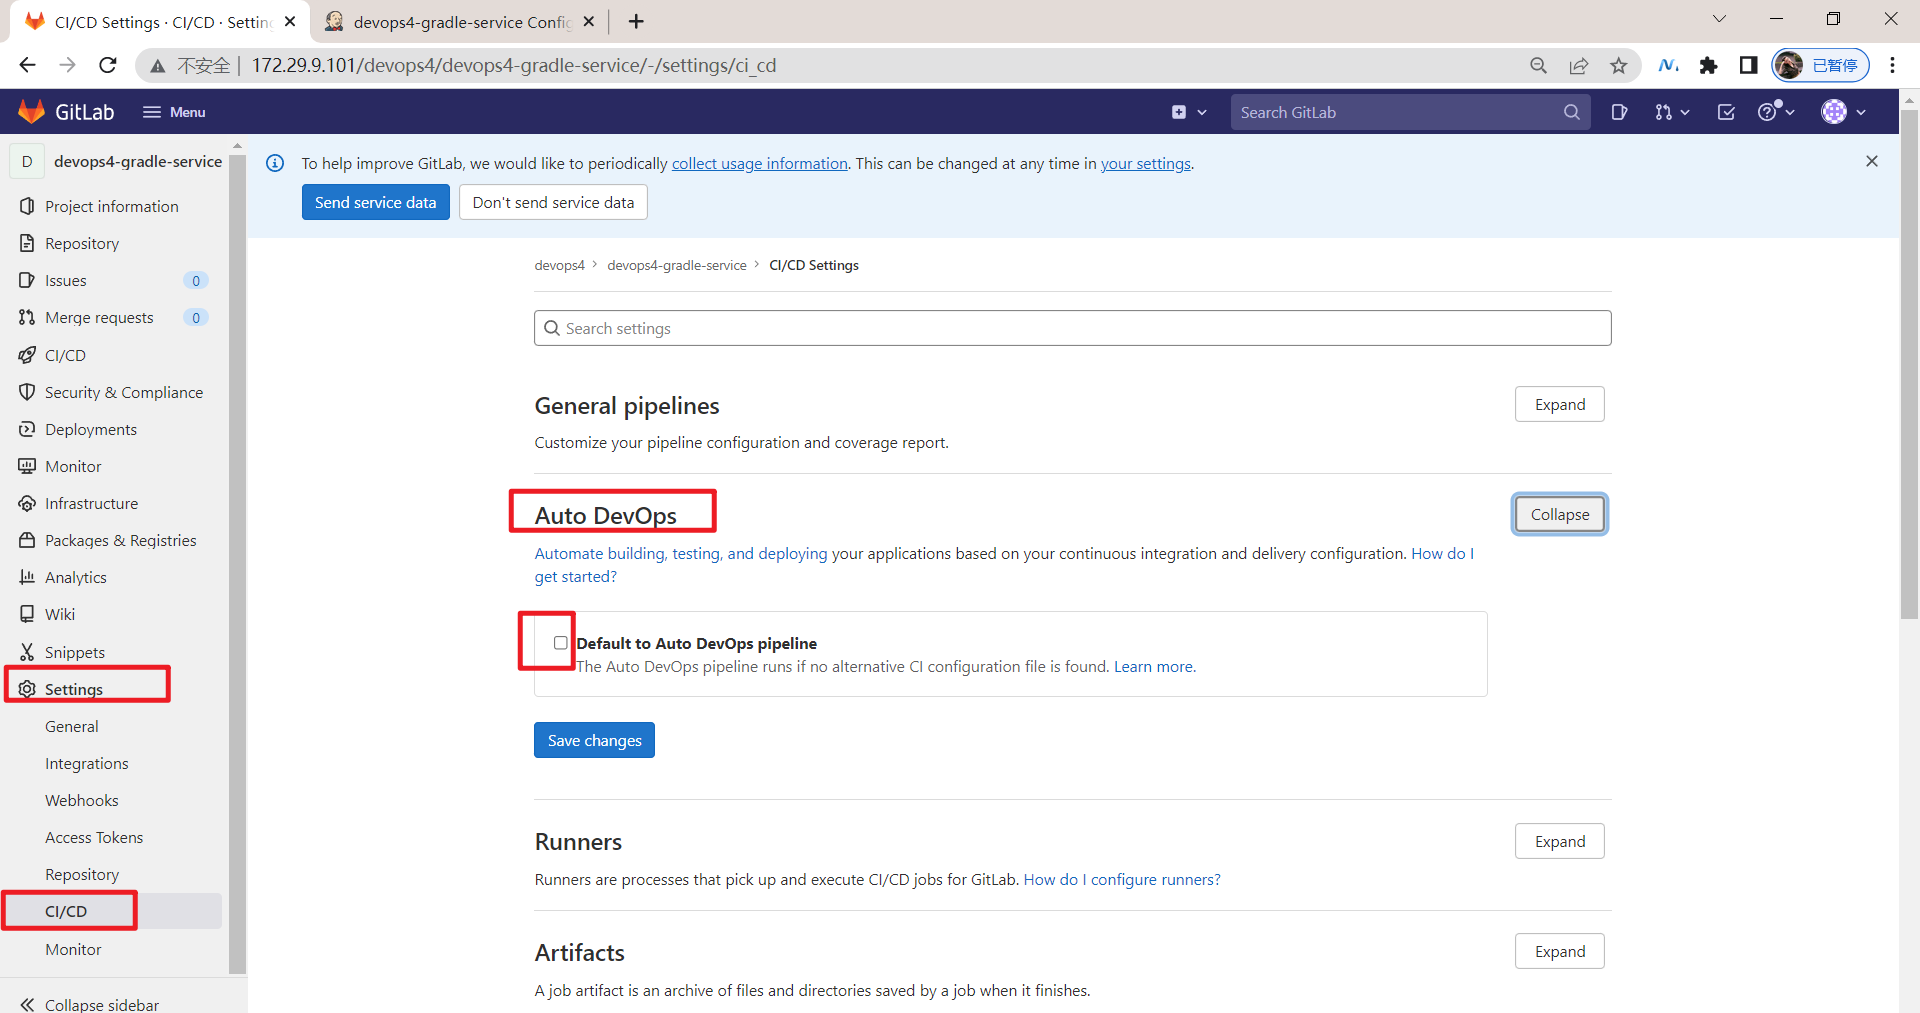Open the collect usage information link
Image resolution: width=1920 pixels, height=1013 pixels.
click(x=760, y=163)
